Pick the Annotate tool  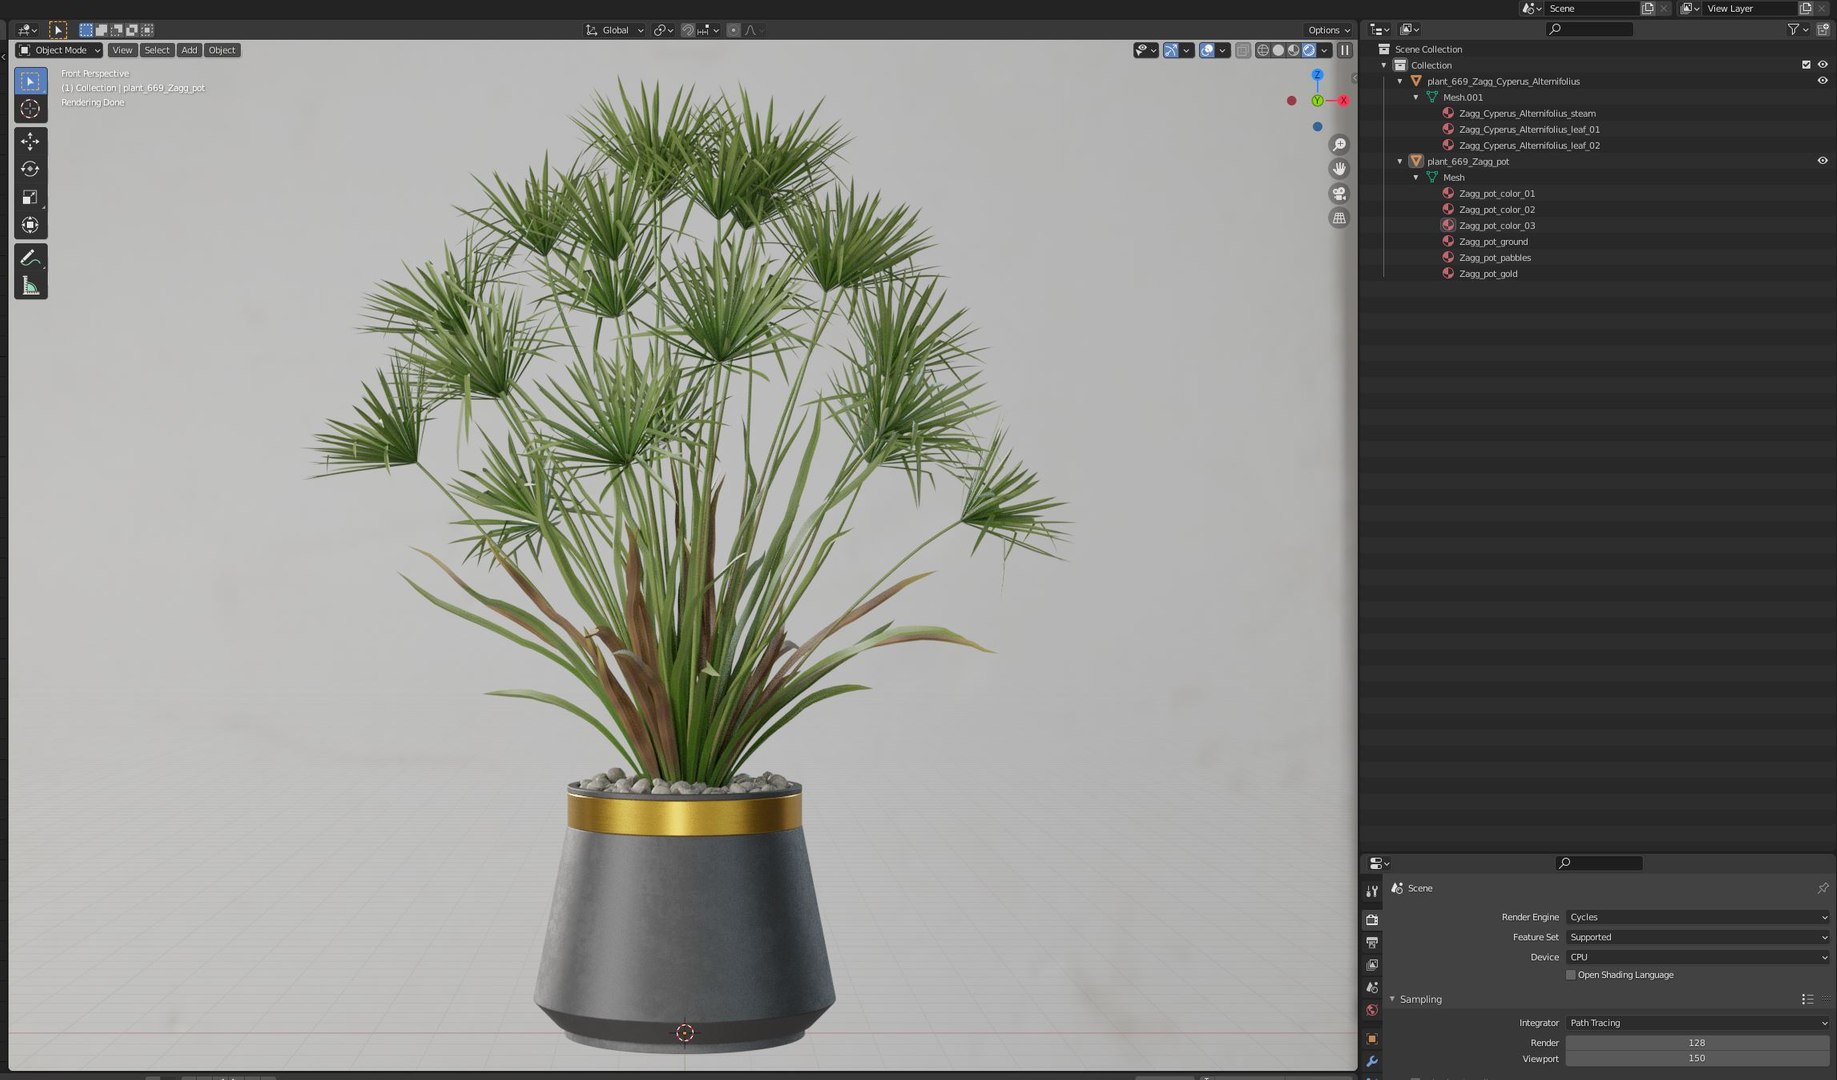click(30, 258)
